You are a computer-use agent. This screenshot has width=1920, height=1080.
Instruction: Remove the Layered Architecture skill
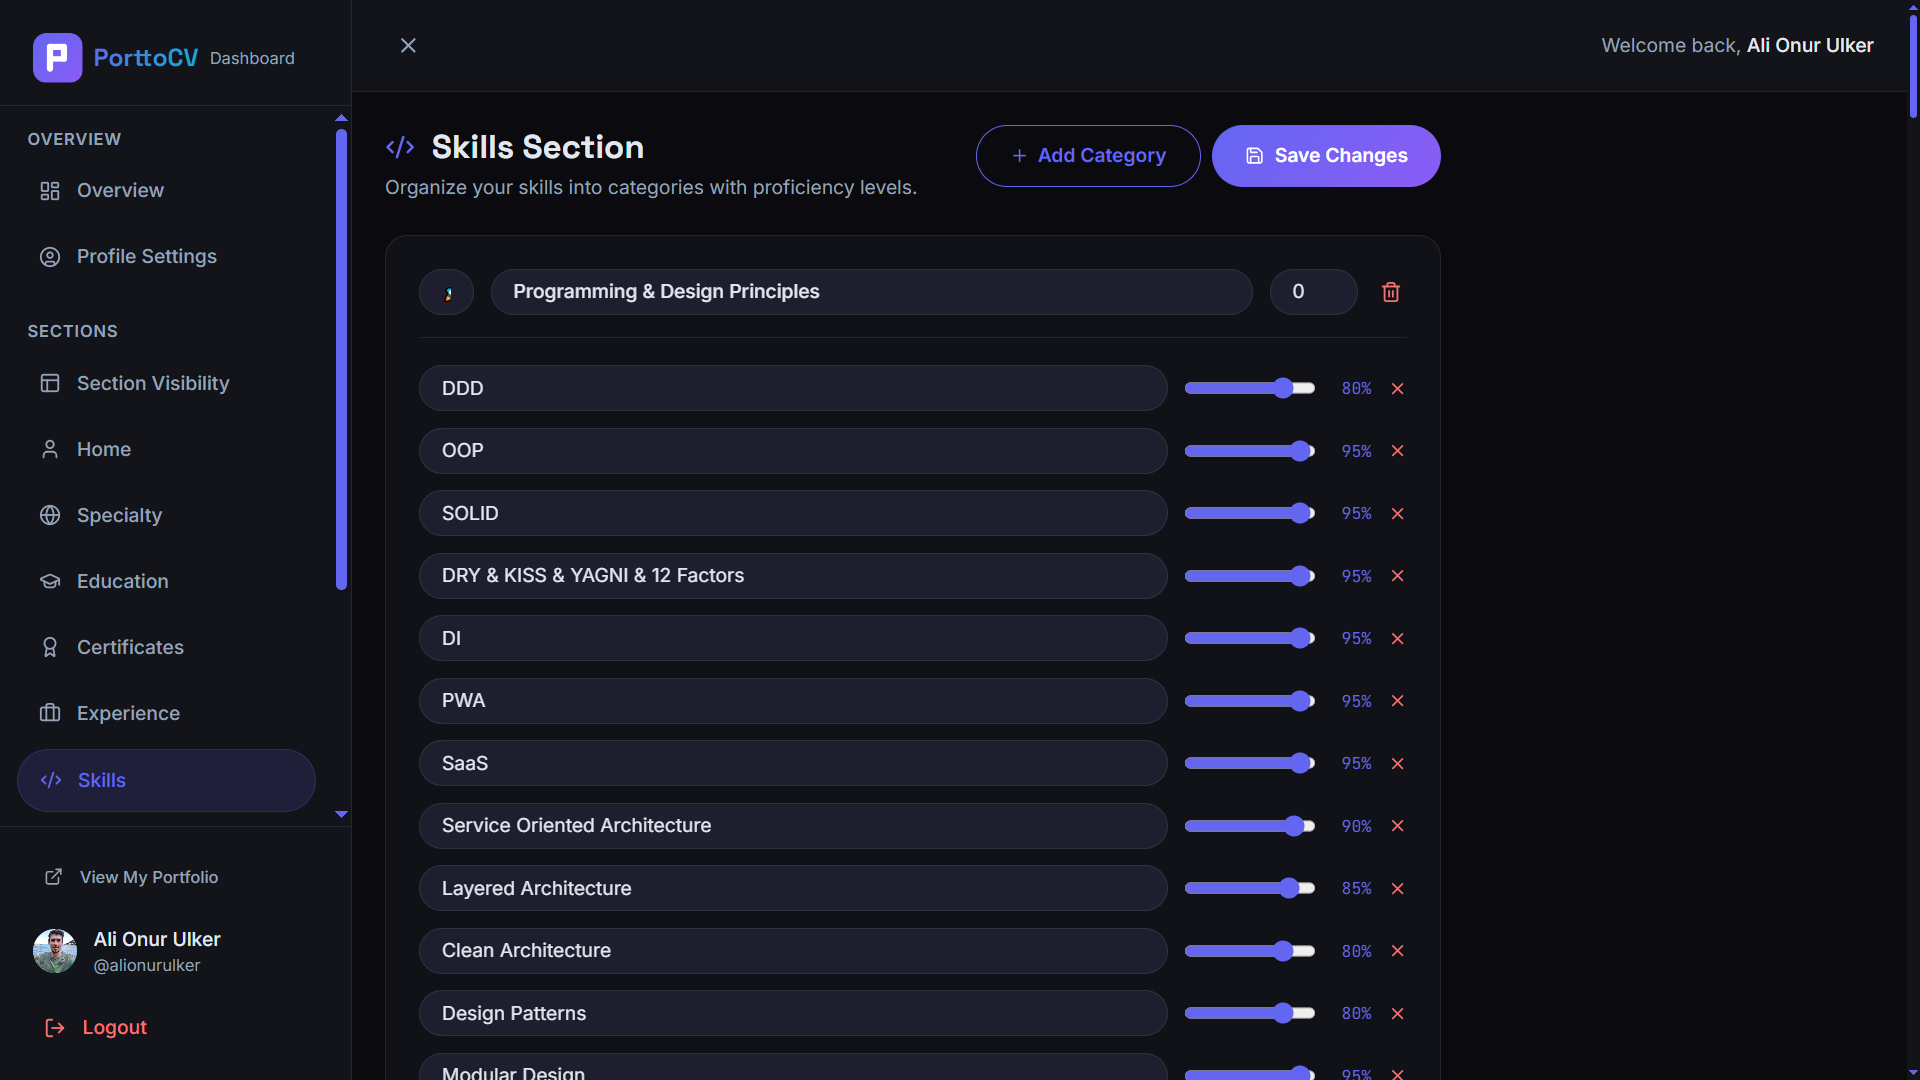point(1398,888)
